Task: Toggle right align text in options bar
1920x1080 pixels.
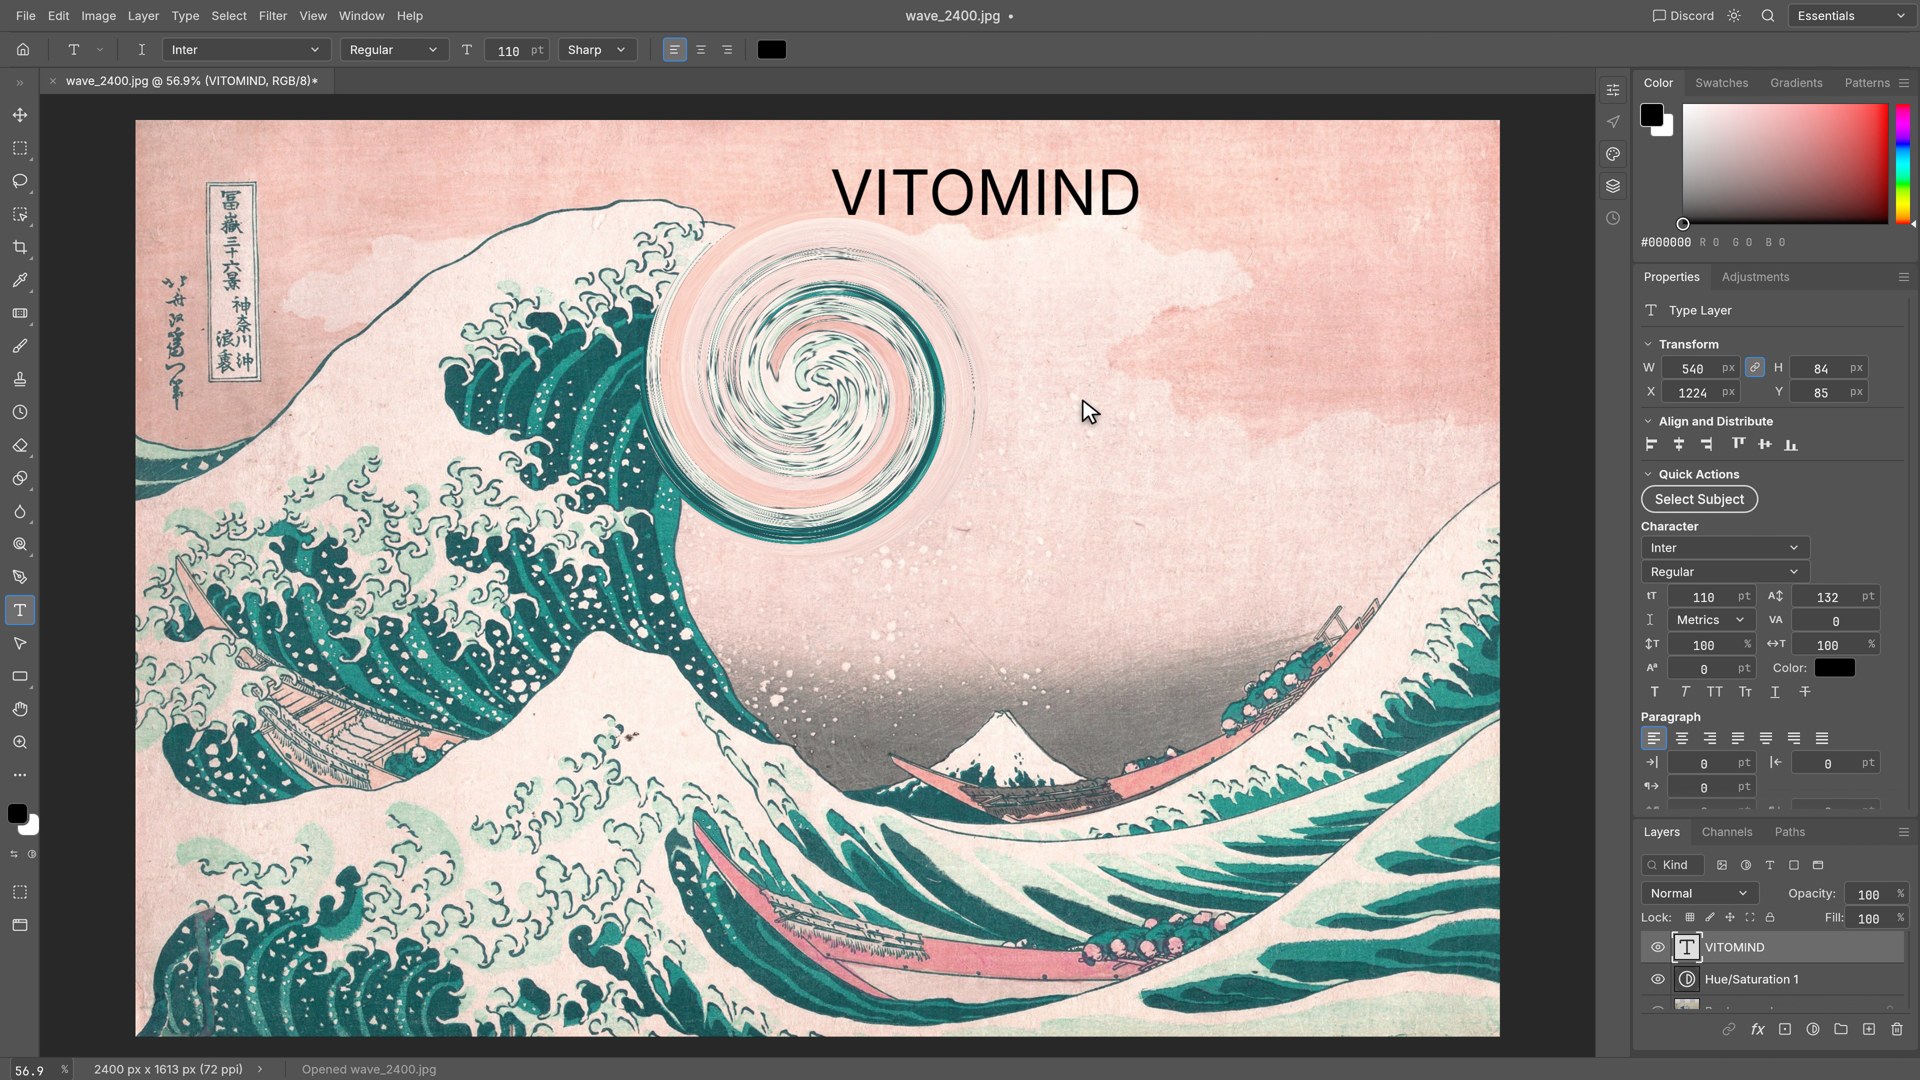Action: 727,49
